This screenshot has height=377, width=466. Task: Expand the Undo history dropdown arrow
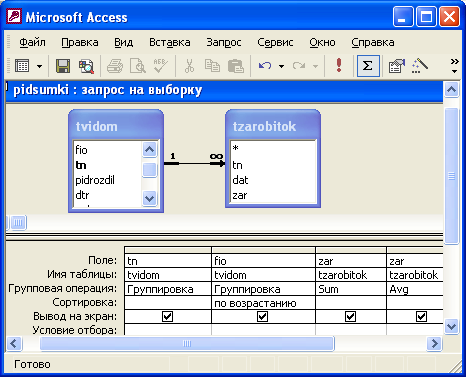pos(281,66)
